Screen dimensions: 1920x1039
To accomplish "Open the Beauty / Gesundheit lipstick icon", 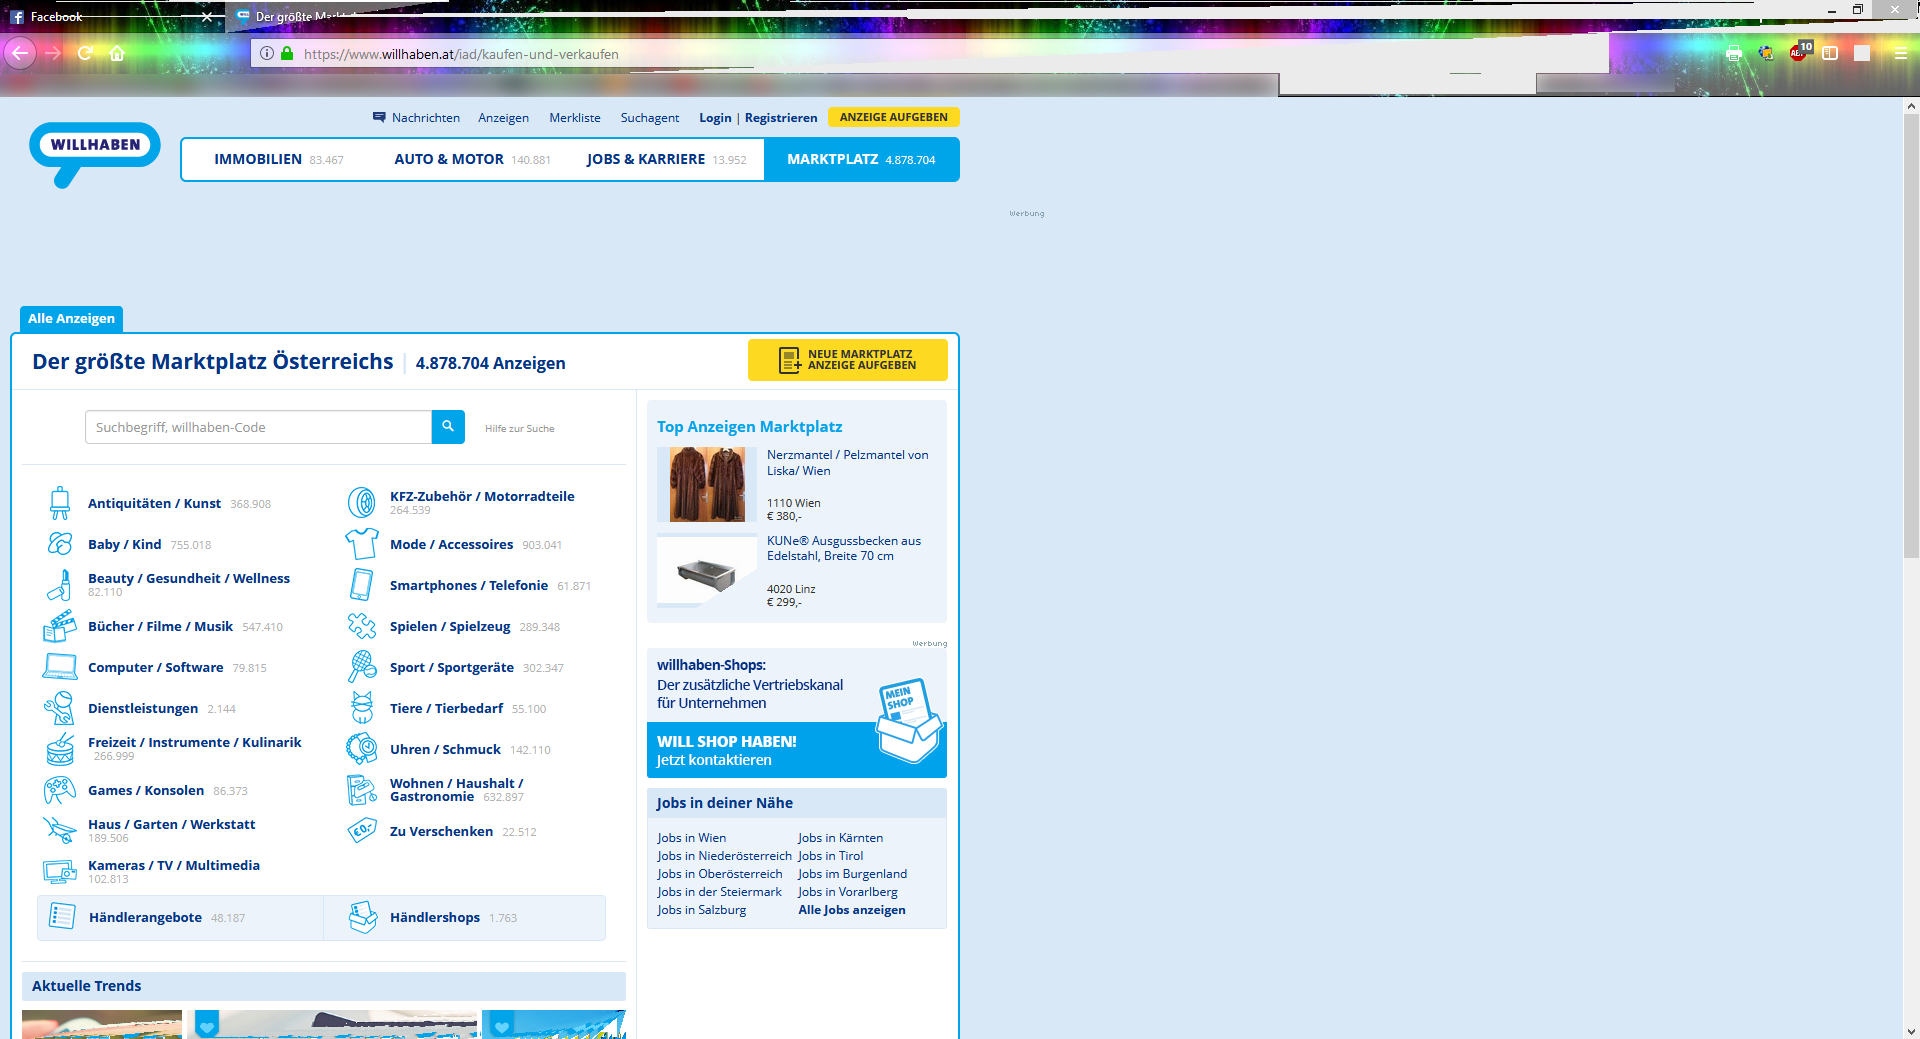I will click(60, 585).
